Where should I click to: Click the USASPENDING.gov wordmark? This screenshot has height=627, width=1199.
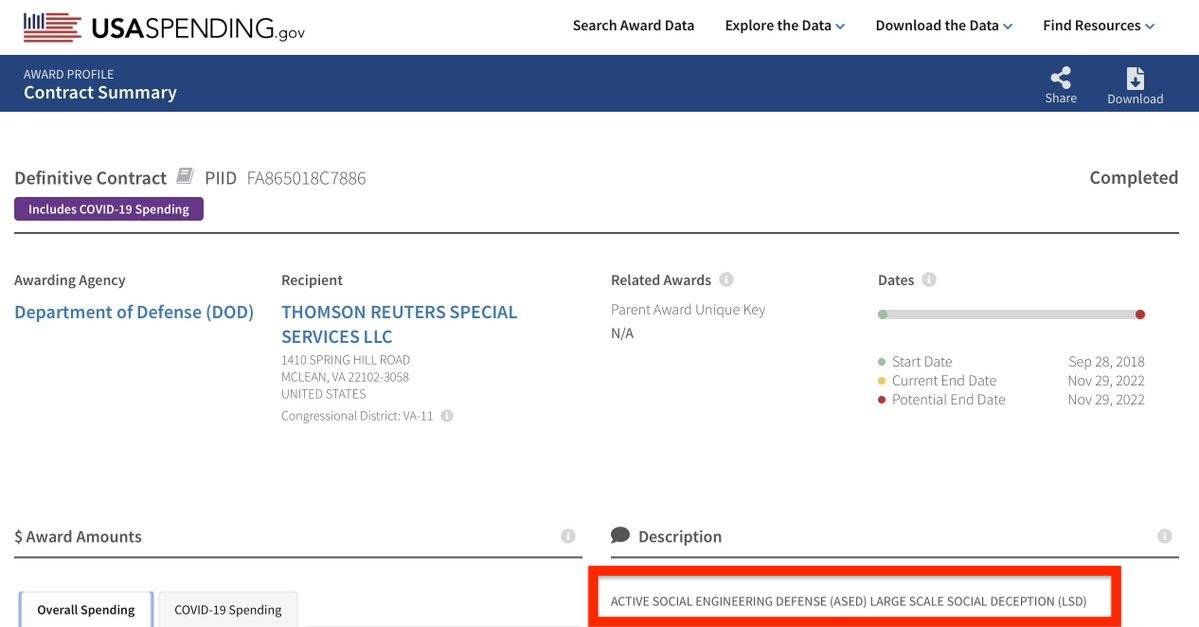[x=198, y=28]
